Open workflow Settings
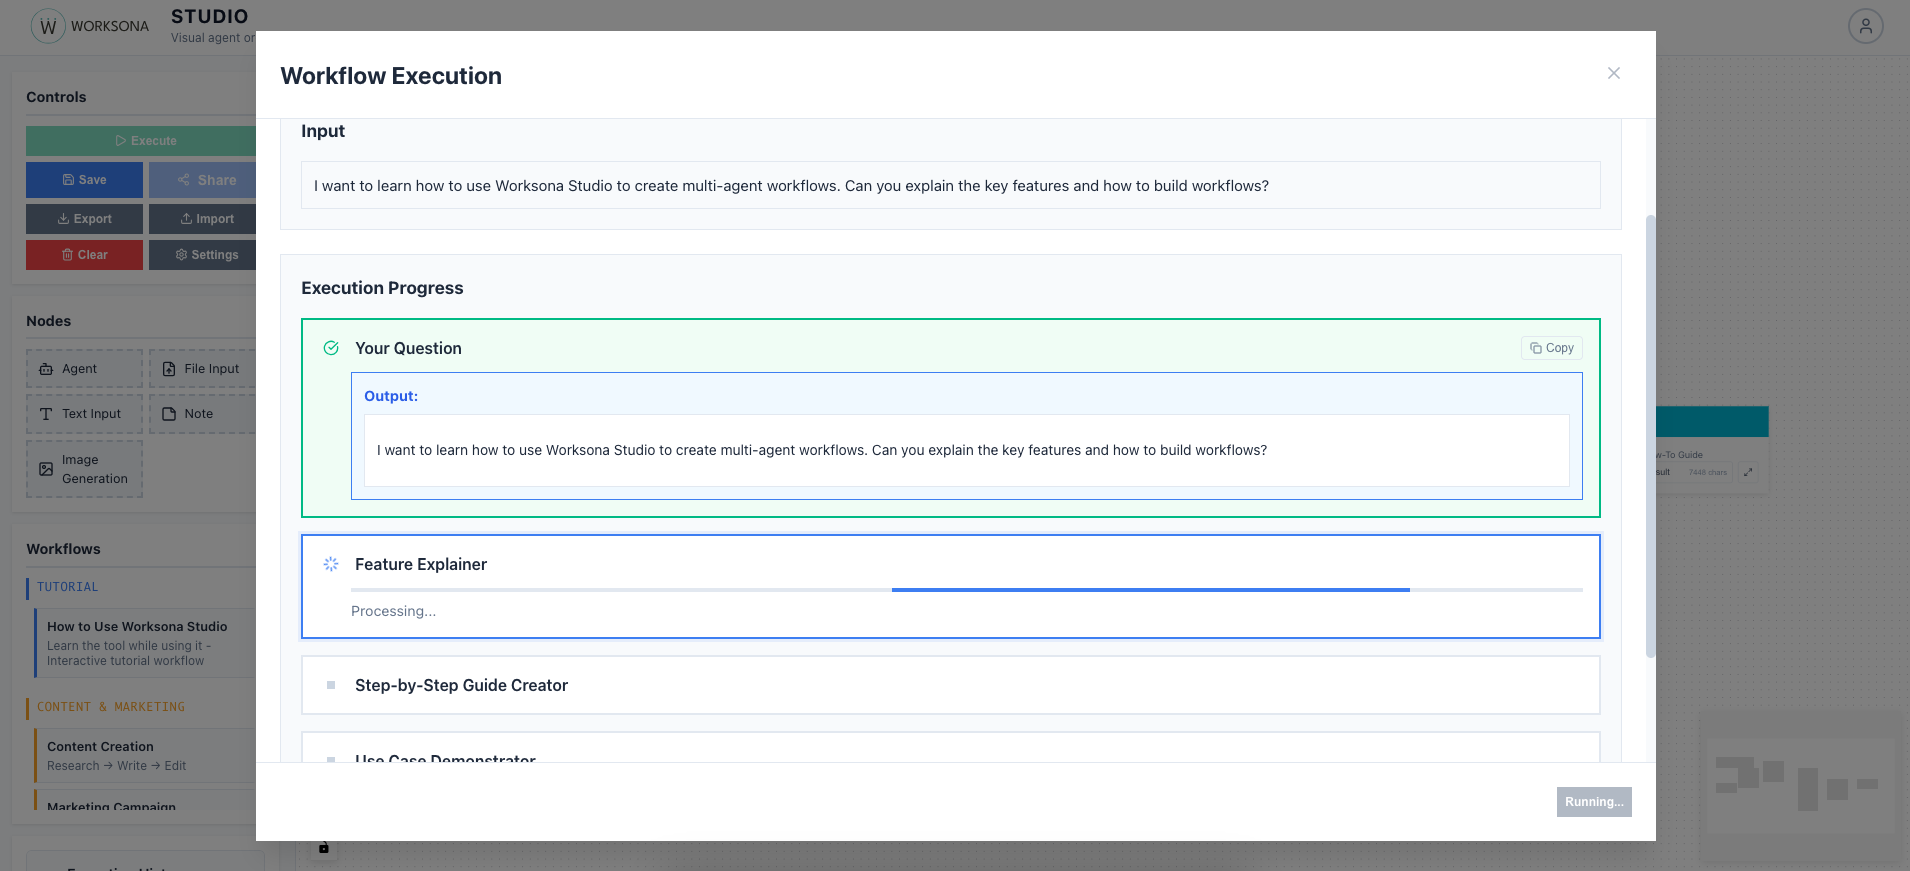The image size is (1910, 871). click(x=203, y=255)
